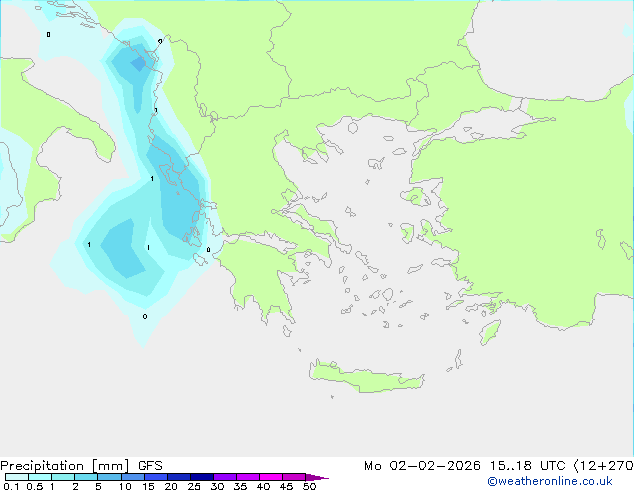Image resolution: width=634 pixels, height=490 pixels.
Task: Click the '(12+270' forecast run text
Action: pyautogui.click(x=604, y=466)
